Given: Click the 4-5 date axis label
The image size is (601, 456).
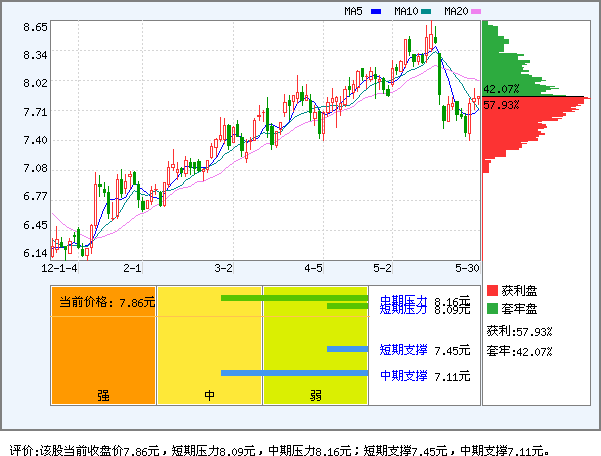Looking at the screenshot, I should [314, 268].
